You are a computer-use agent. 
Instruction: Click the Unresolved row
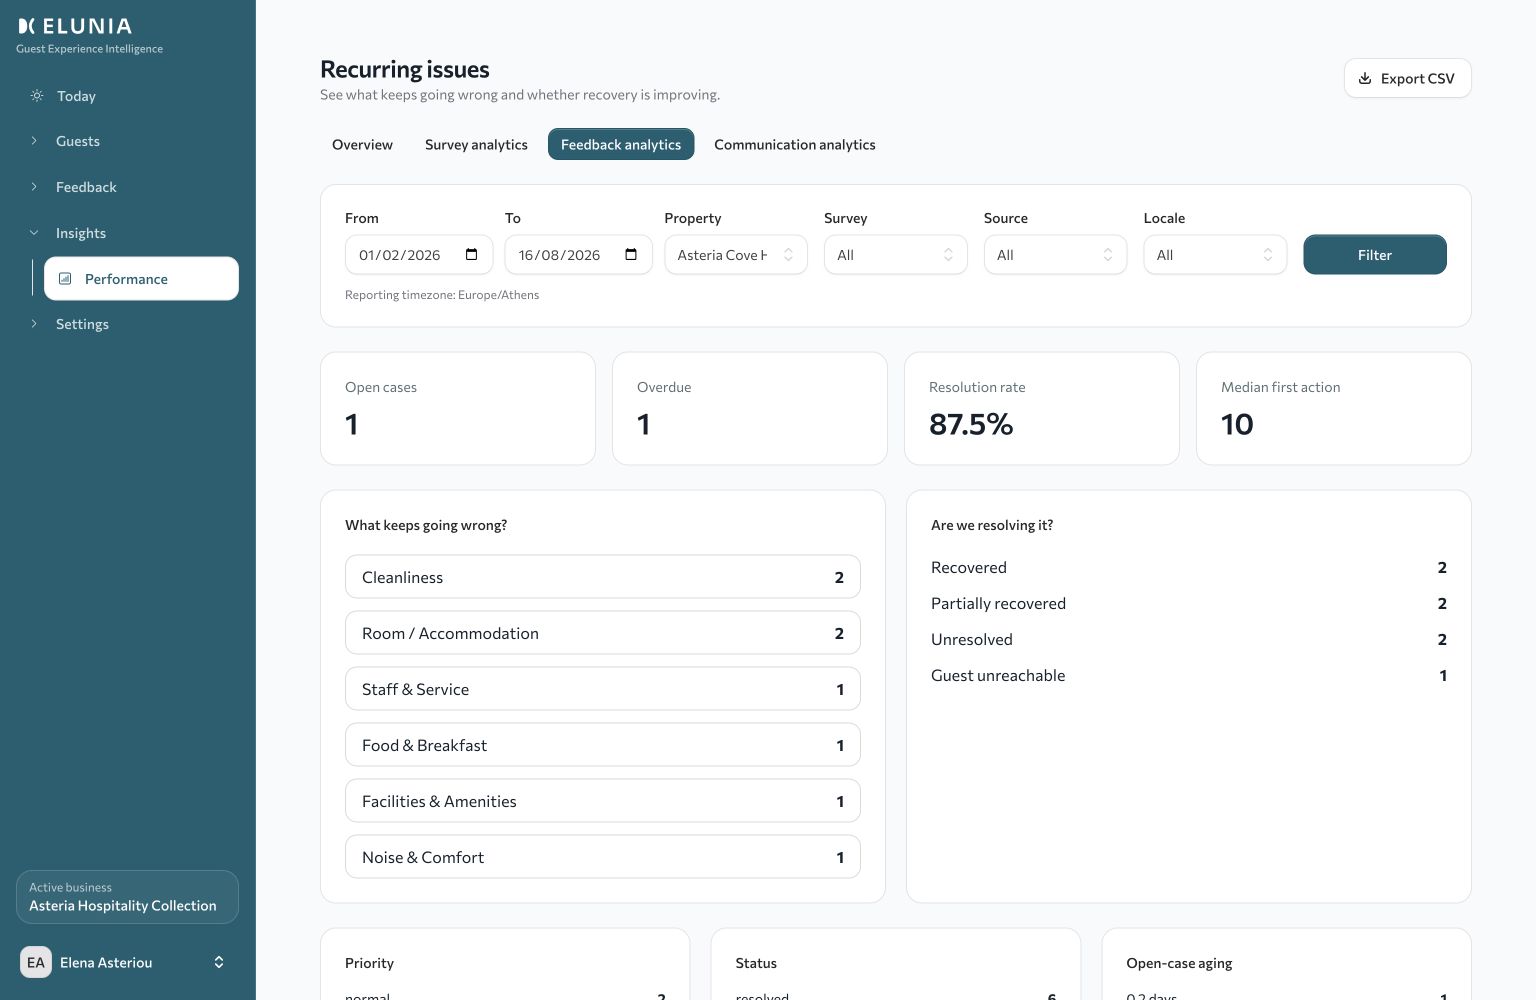[1189, 639]
